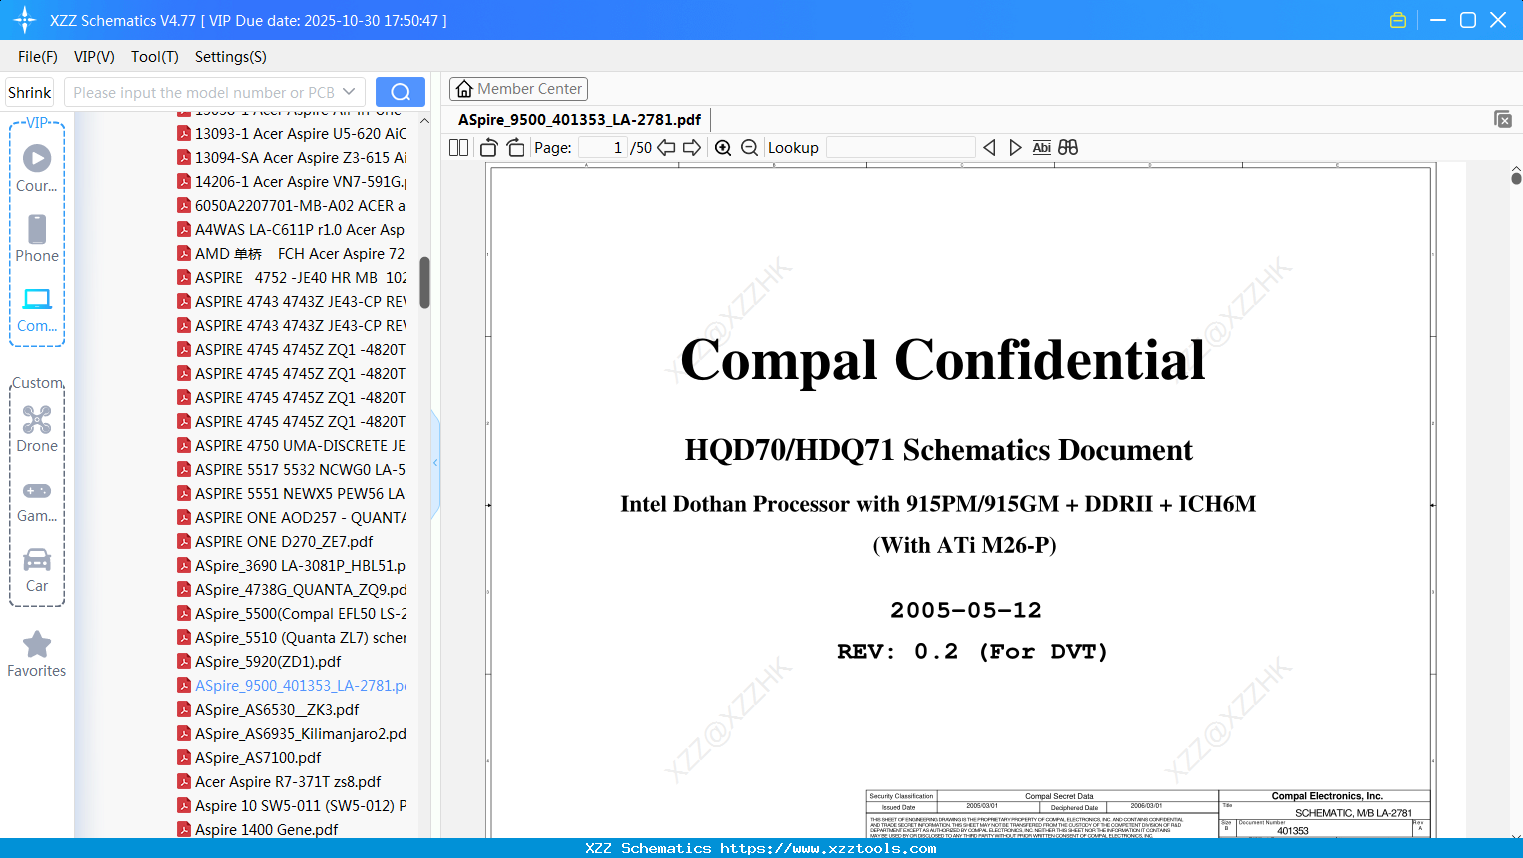Open Aspire 10 SW5-011 file
The height and width of the screenshot is (858, 1523).
[291, 806]
